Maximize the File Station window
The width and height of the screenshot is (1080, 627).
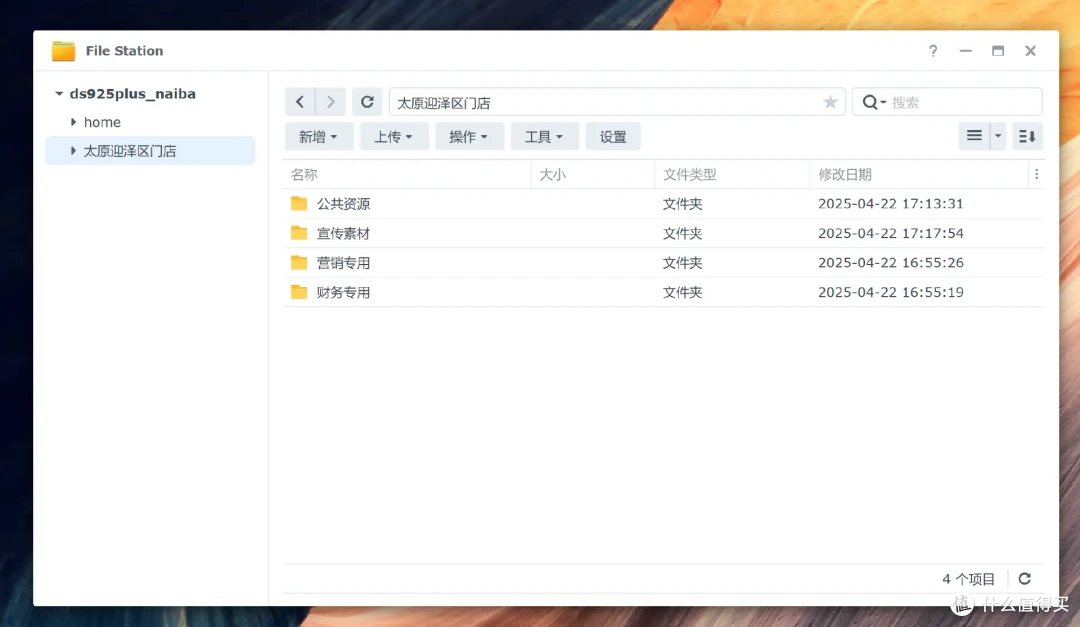point(998,51)
